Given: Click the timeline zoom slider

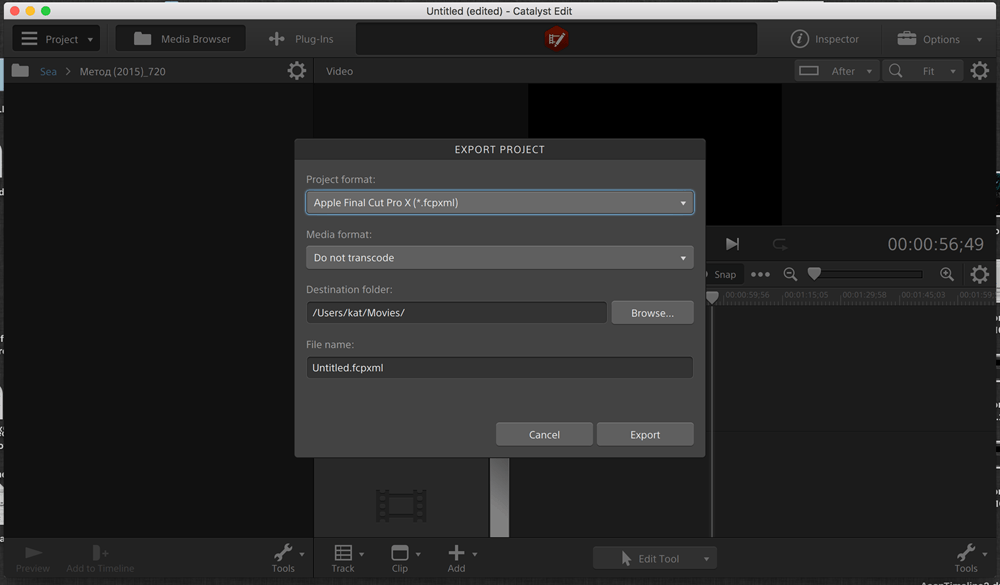Looking at the screenshot, I should (865, 274).
